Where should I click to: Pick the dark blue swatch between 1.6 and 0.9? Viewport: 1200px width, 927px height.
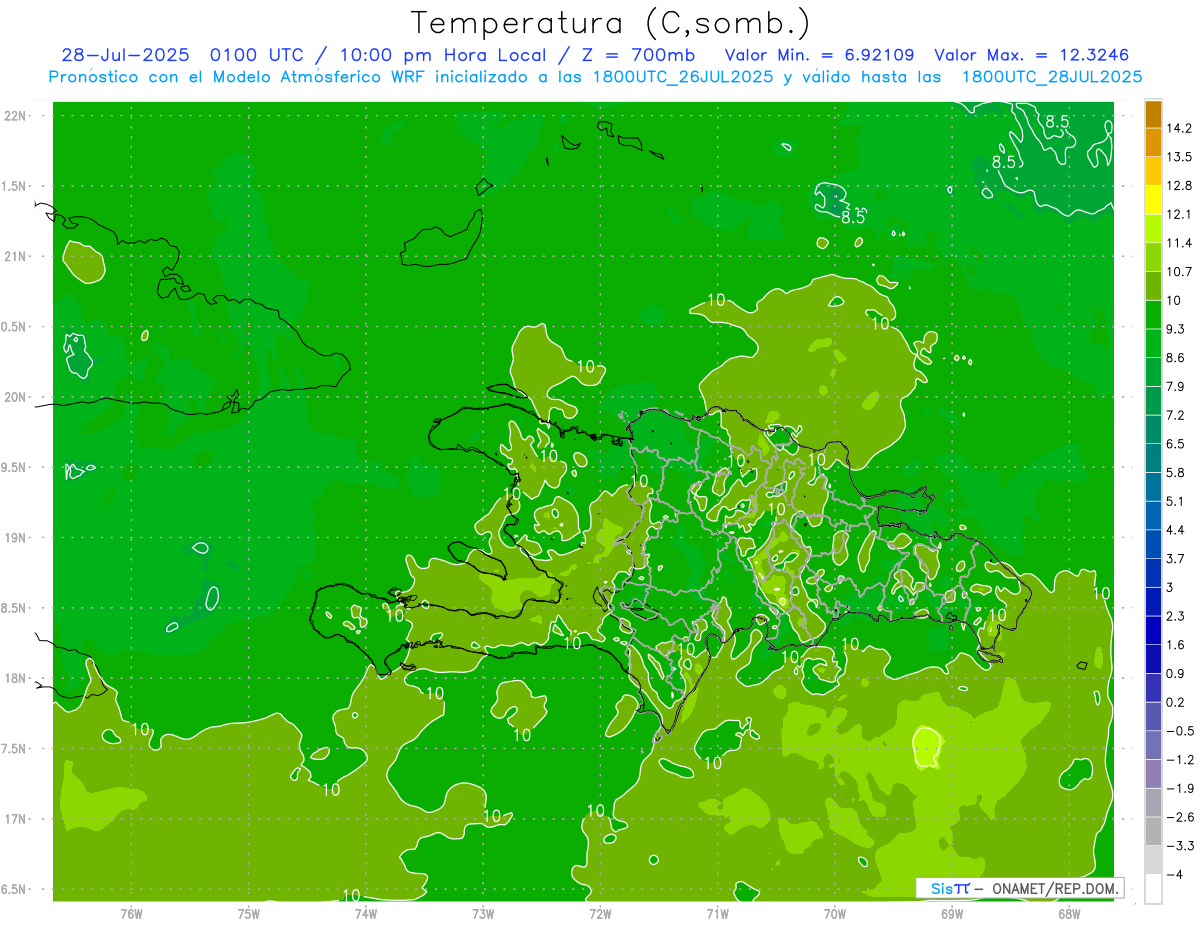tap(1153, 659)
